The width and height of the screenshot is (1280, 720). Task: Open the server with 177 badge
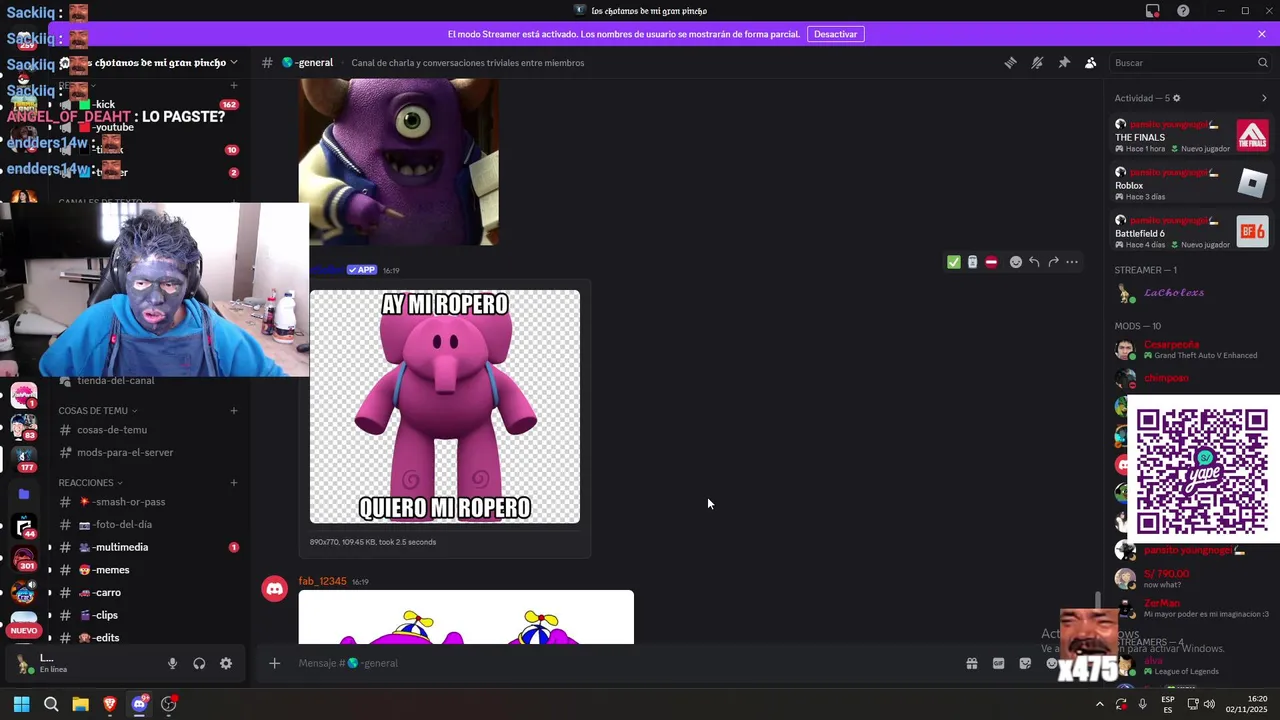tap(24, 459)
